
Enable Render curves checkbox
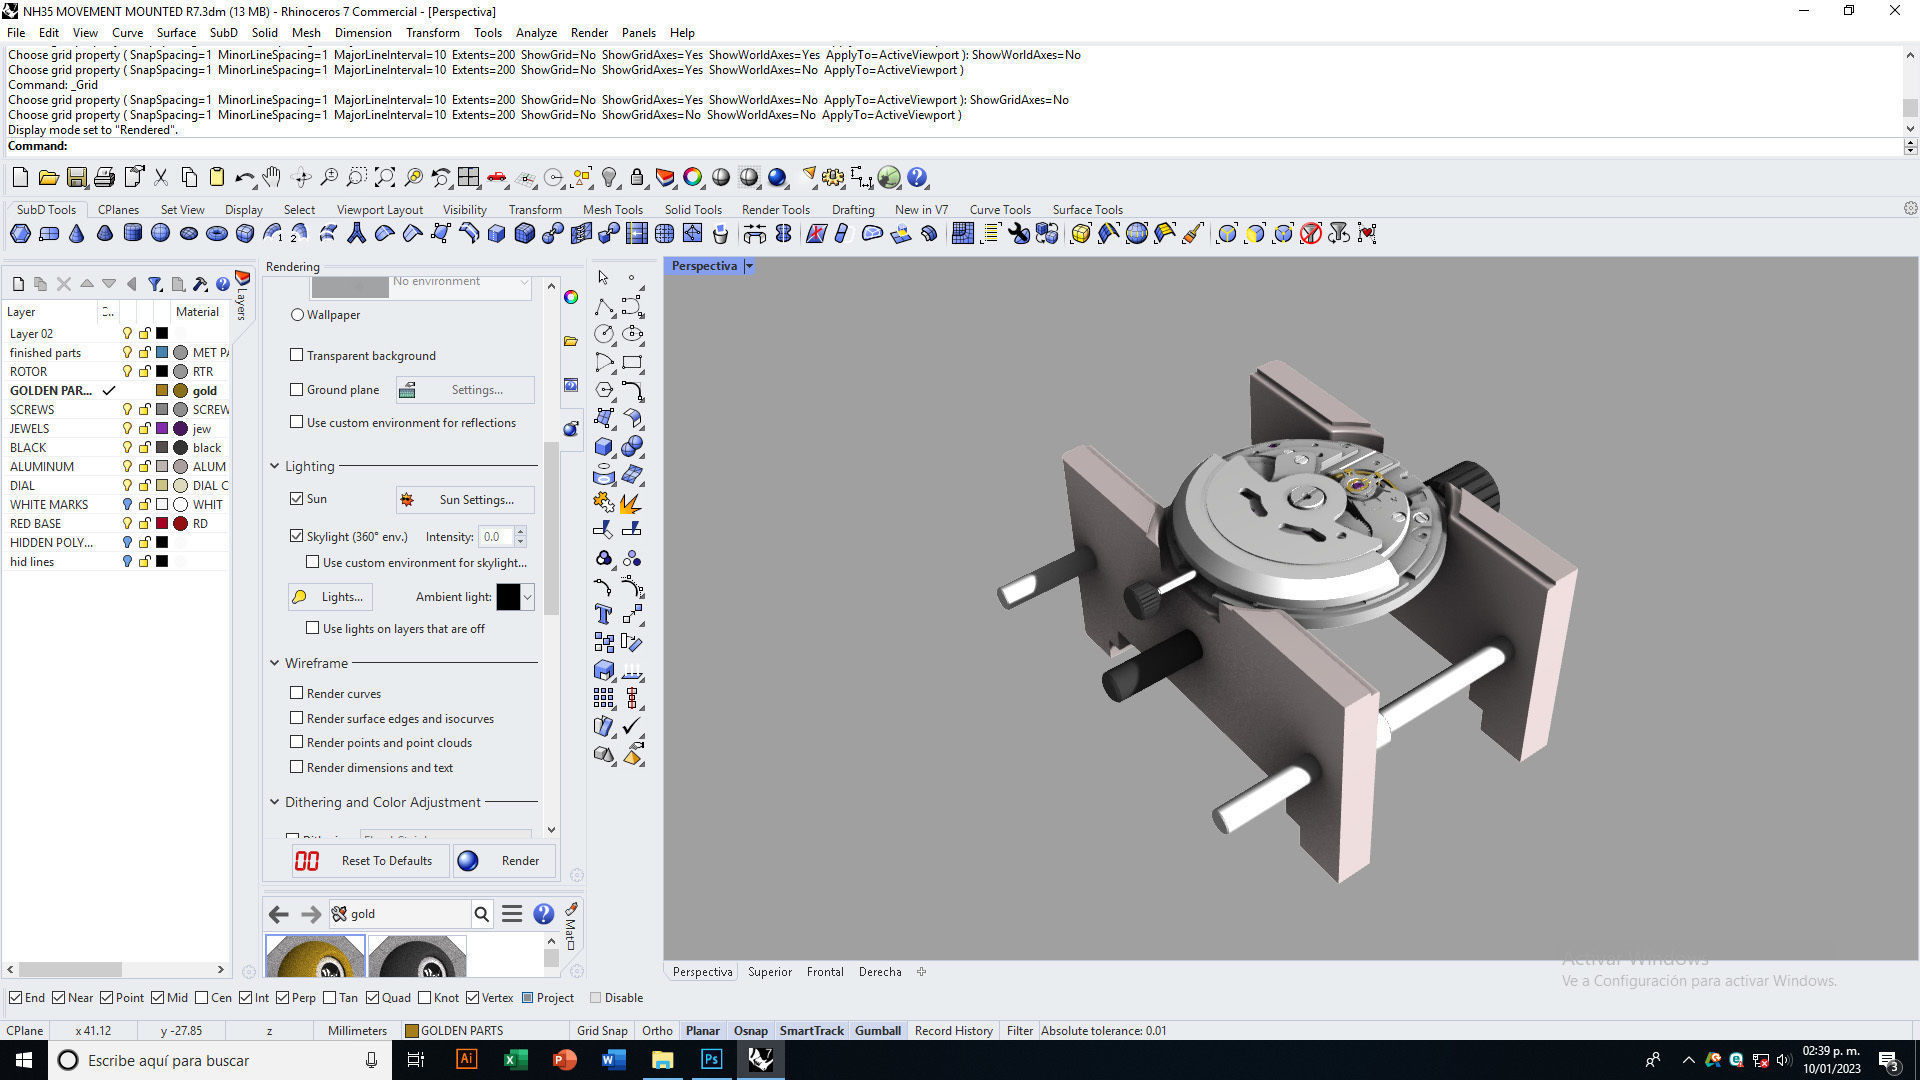(x=296, y=693)
